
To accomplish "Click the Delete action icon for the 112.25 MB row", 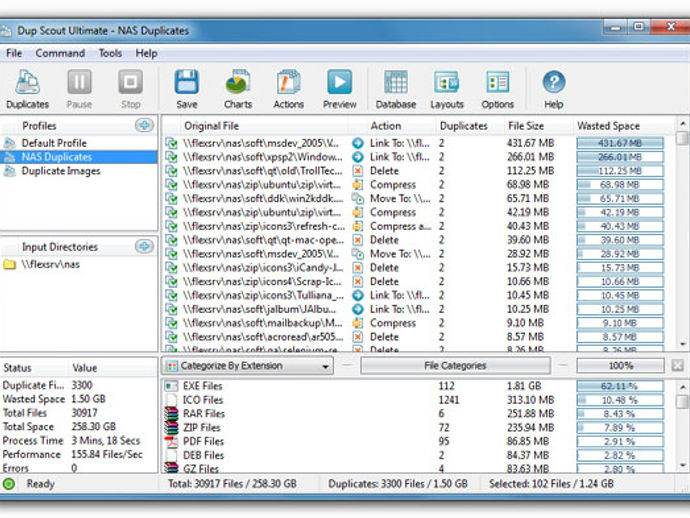I will (358, 171).
